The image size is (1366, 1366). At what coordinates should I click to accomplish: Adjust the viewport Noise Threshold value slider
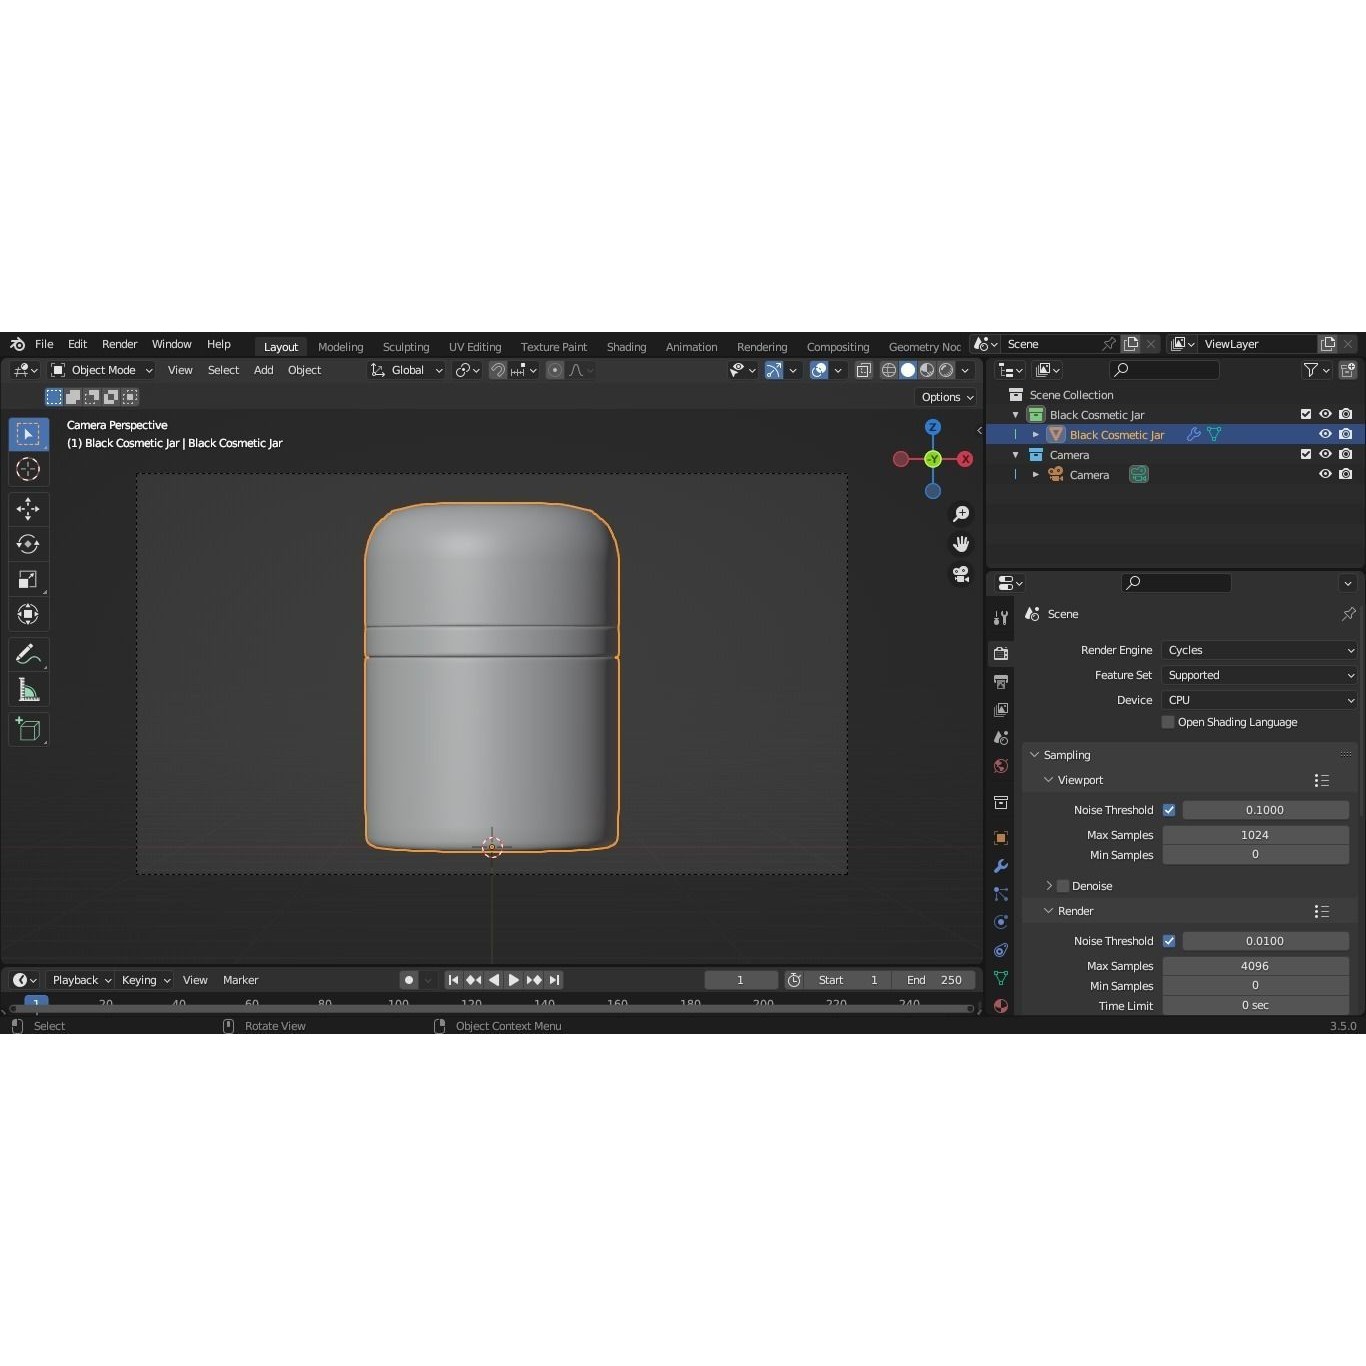coord(1265,810)
